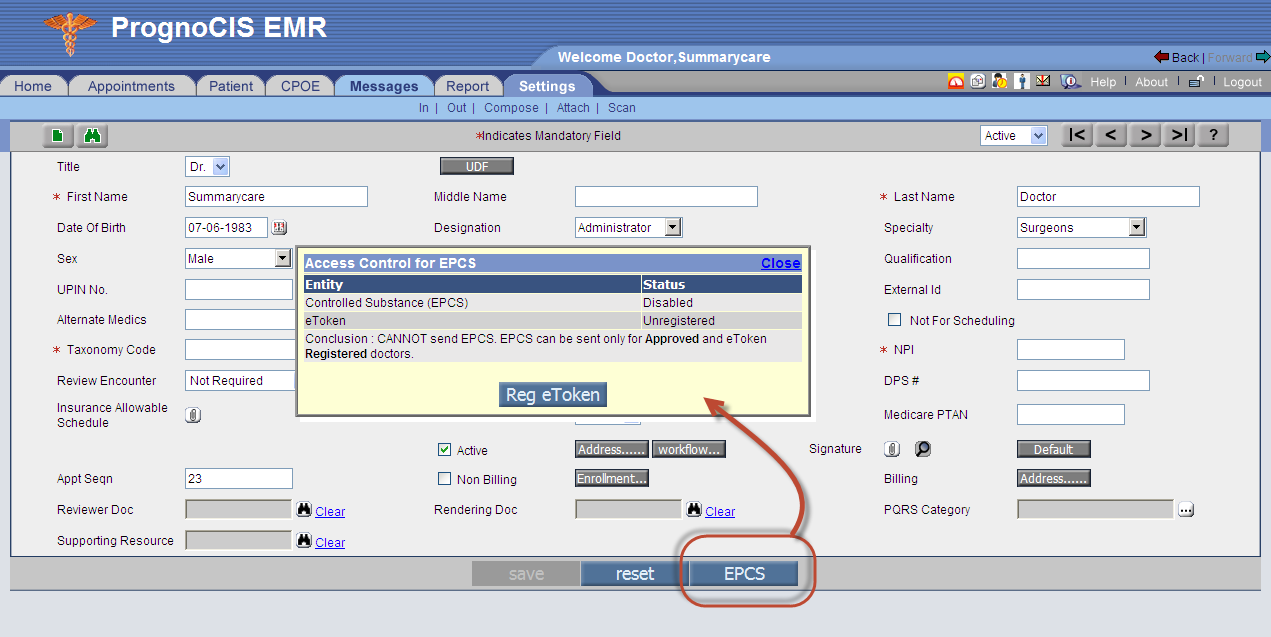Go to the Patient tab
Image resolution: width=1271 pixels, height=637 pixels.
tap(231, 86)
